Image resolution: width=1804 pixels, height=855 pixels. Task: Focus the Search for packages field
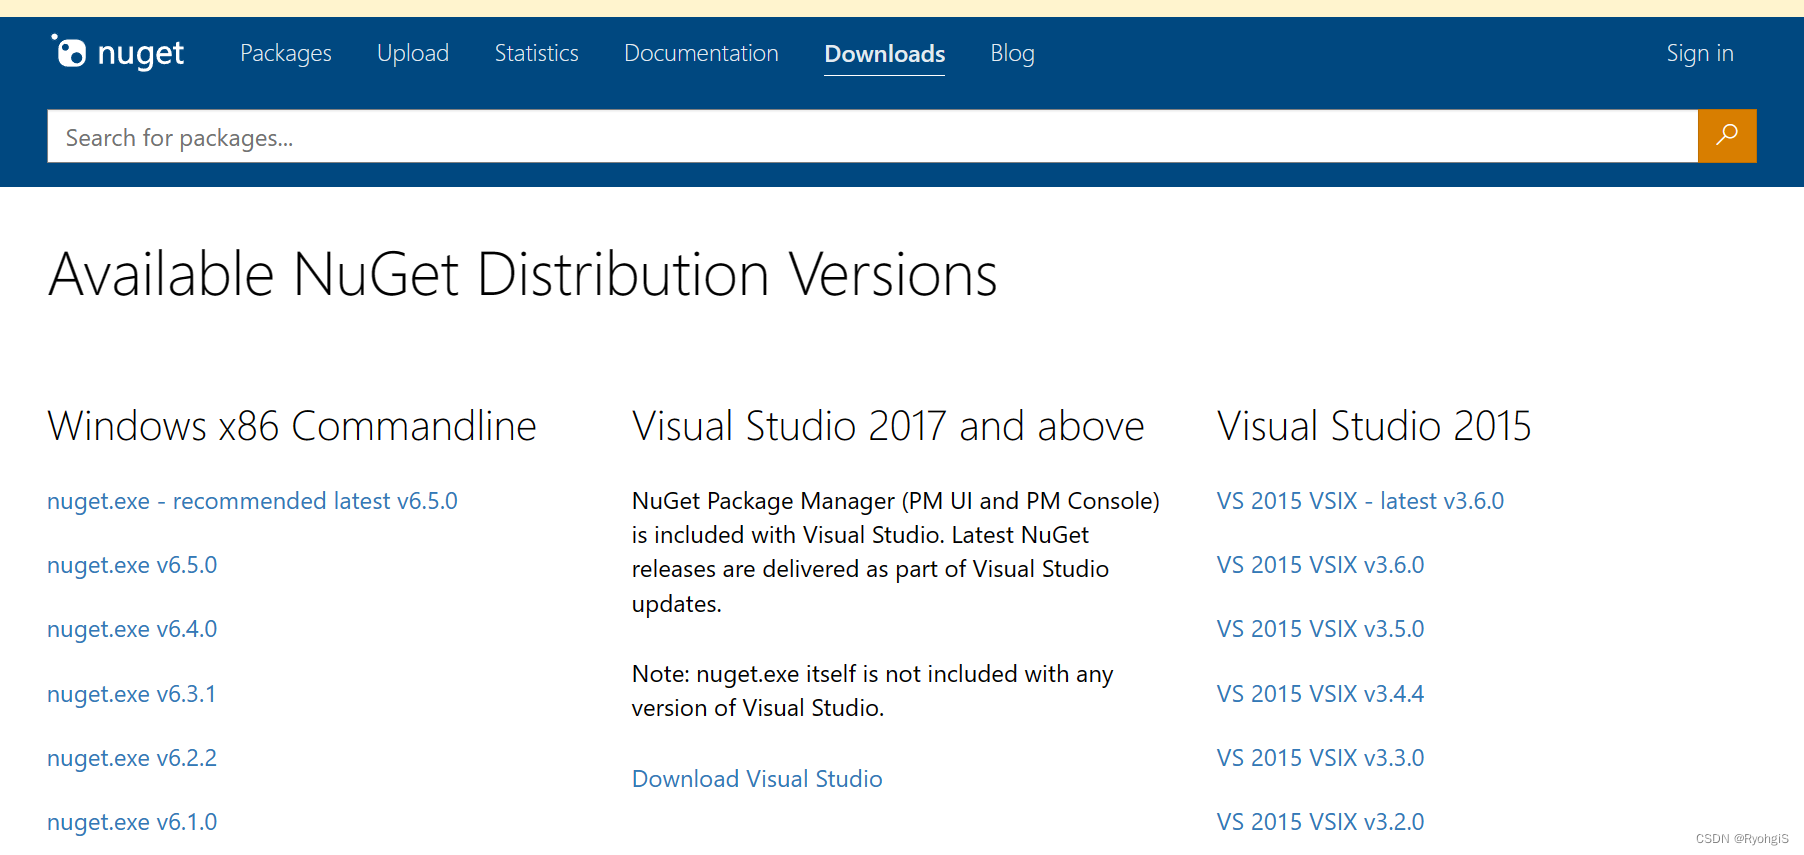click(x=872, y=136)
